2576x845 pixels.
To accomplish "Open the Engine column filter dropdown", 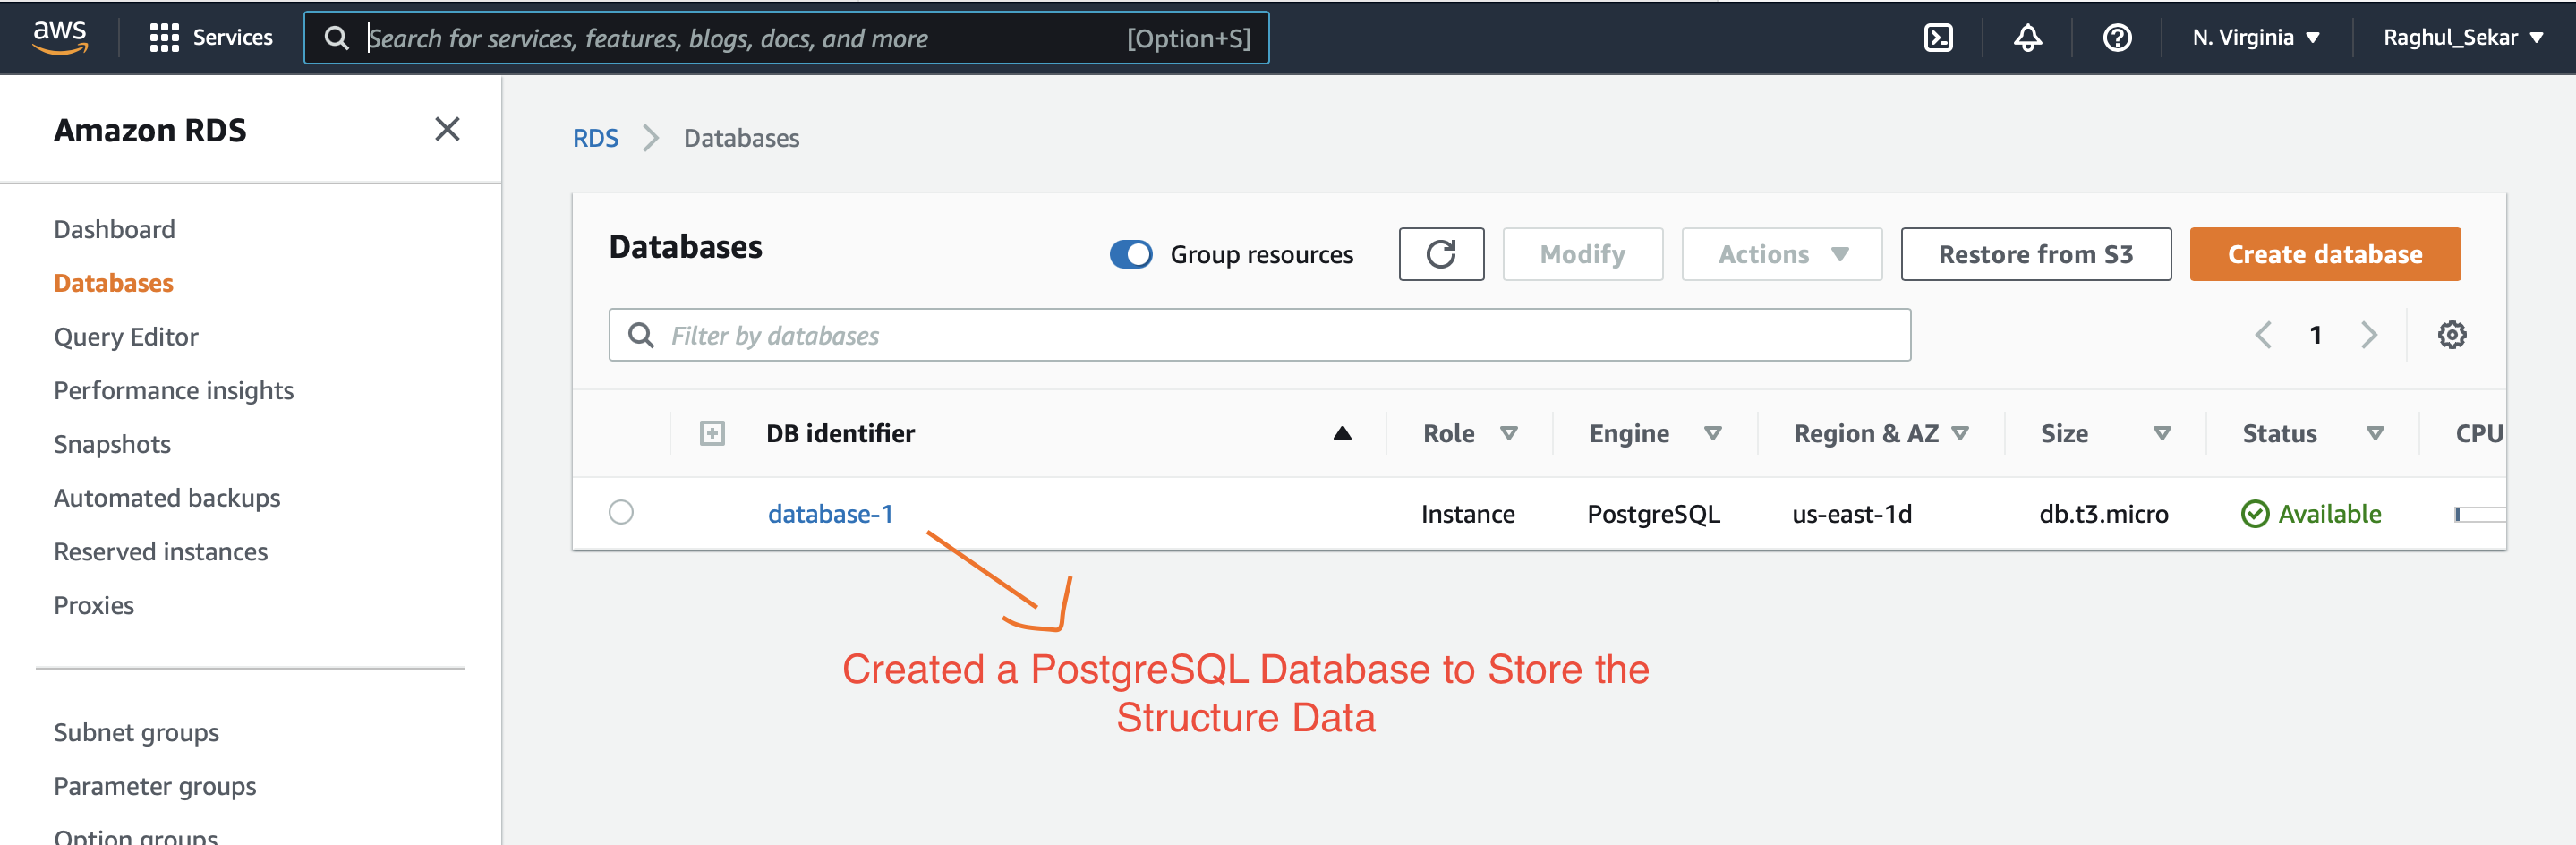I will tap(1714, 433).
